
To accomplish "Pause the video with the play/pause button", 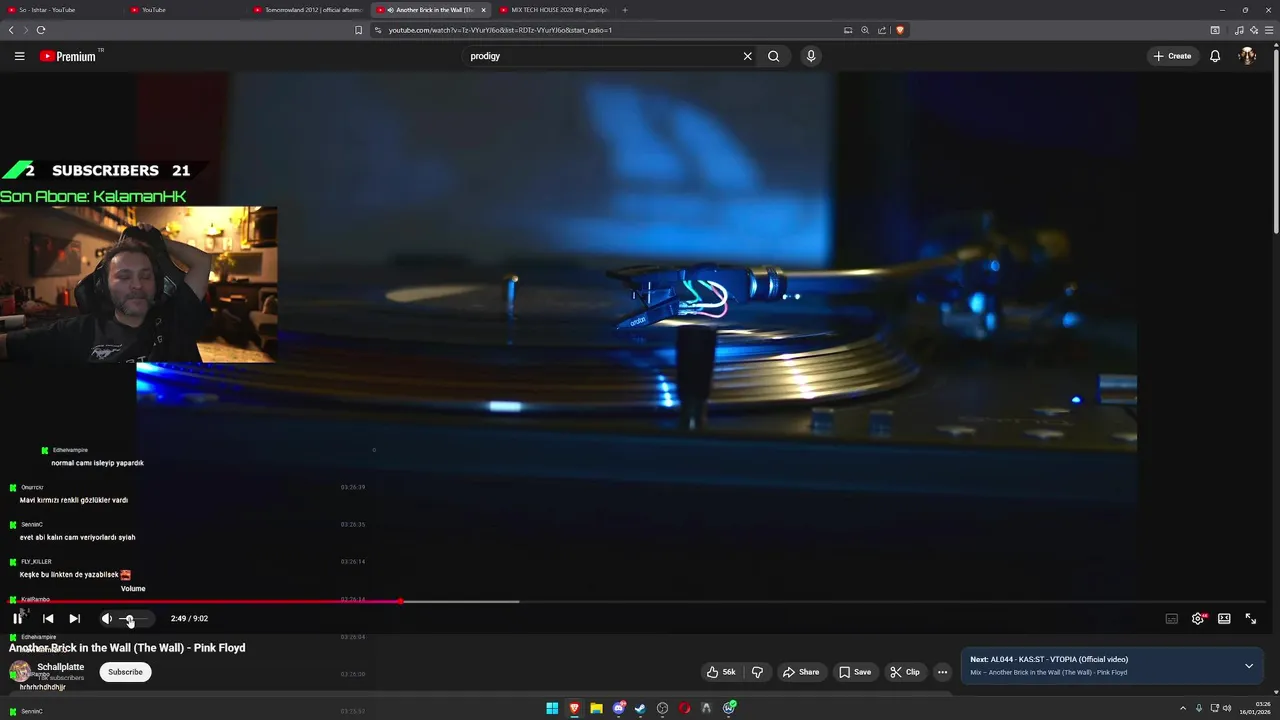I will pyautogui.click(x=17, y=618).
